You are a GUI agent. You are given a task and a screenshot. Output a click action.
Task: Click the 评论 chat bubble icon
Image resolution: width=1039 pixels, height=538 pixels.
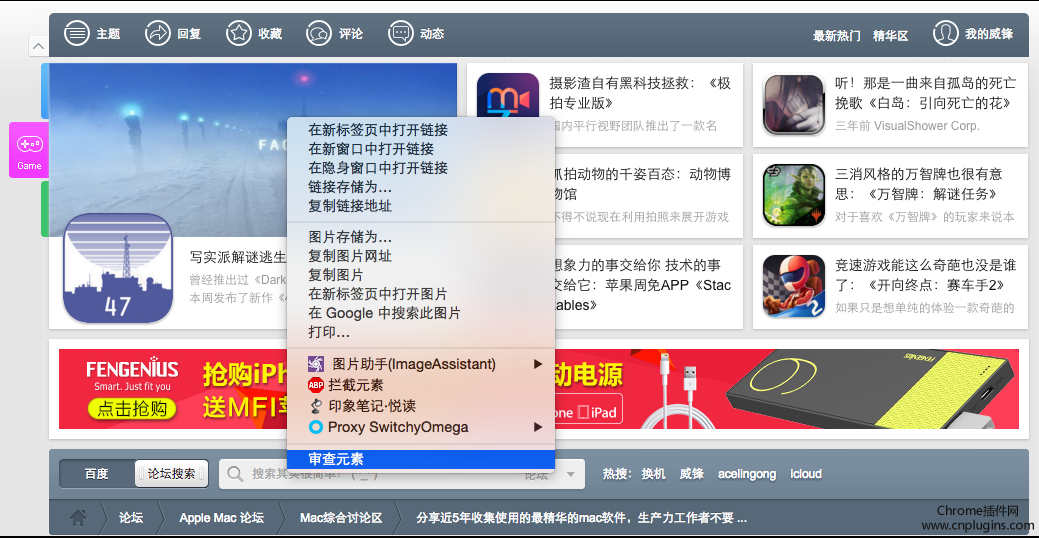[319, 33]
